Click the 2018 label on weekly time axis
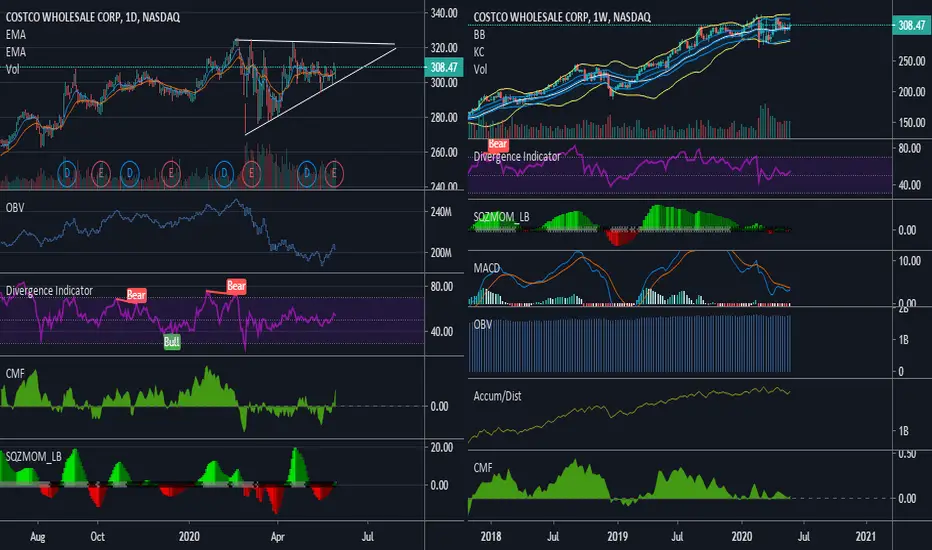The image size is (932, 550). 491,536
